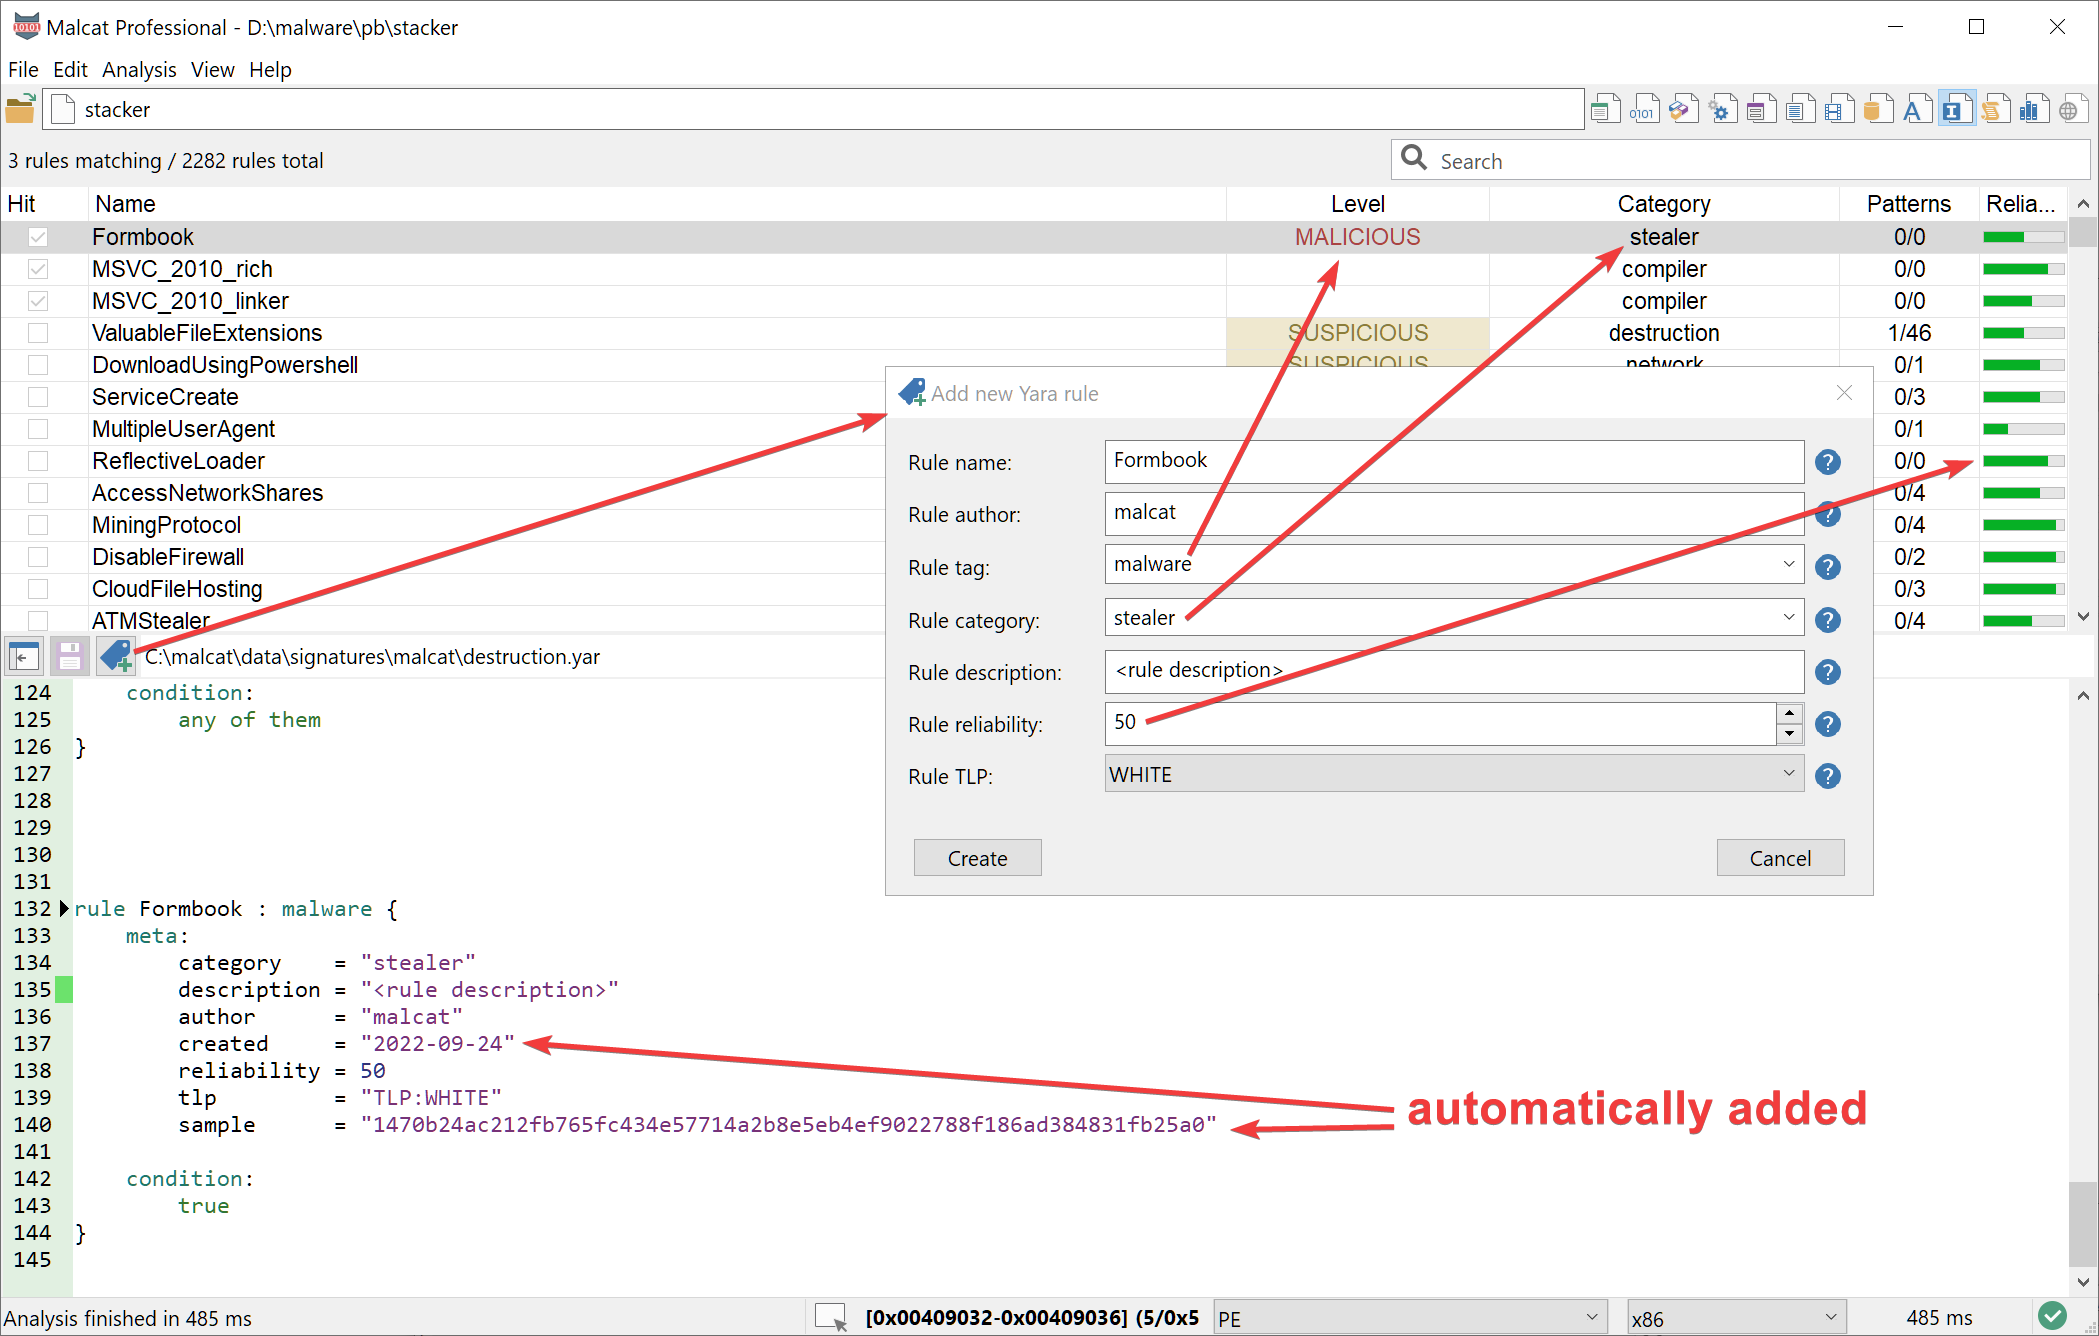Open file with the folder icon
Screen dimensions: 2099x1336
tap(21, 109)
